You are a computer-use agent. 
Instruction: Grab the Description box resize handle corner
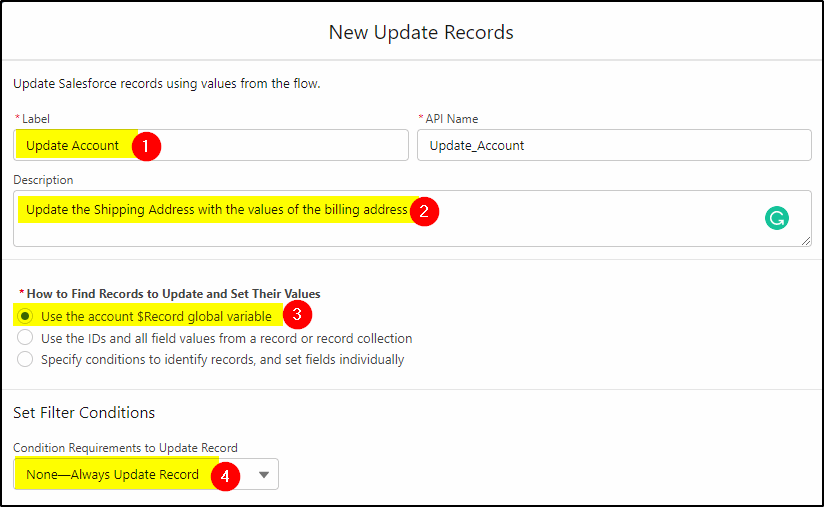coord(806,241)
